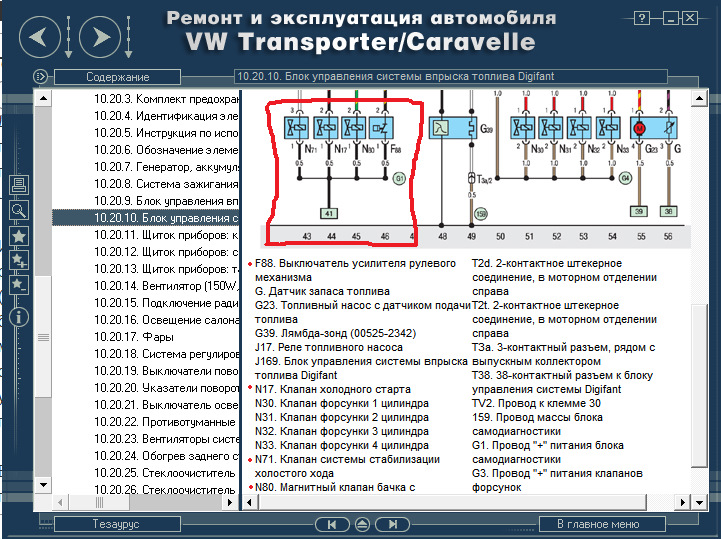Click the forward navigation arrow button
Screen dimensions: 721x539
click(x=100, y=37)
